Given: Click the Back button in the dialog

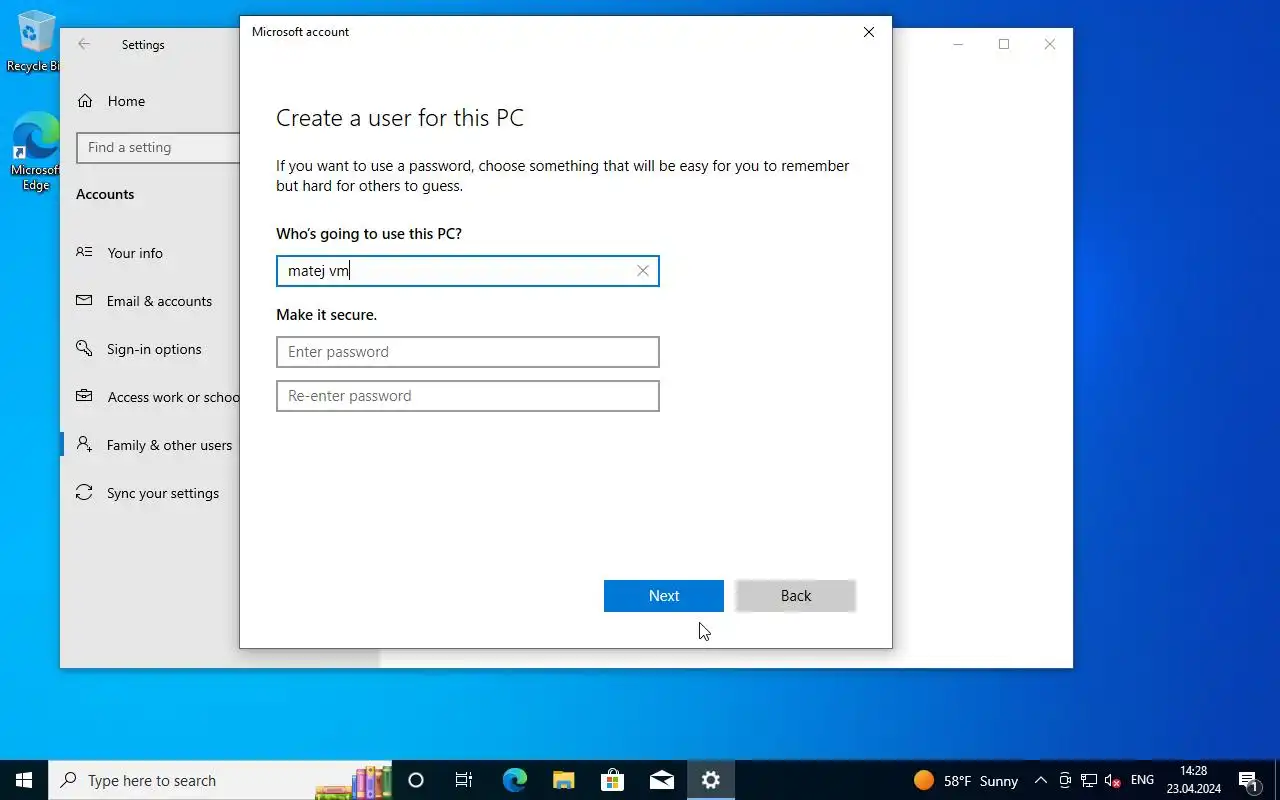Looking at the screenshot, I should pos(796,596).
